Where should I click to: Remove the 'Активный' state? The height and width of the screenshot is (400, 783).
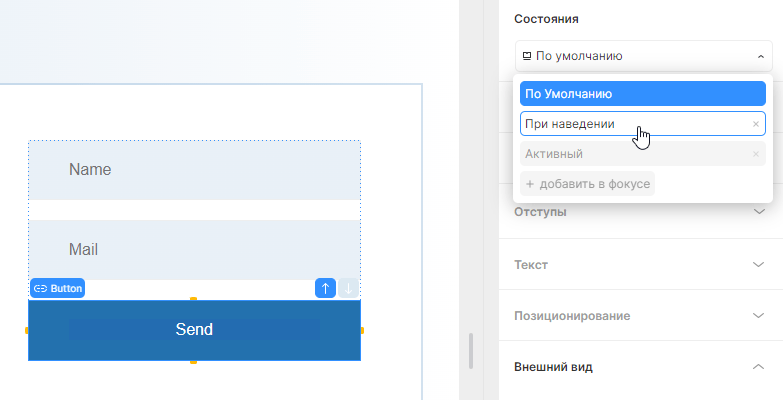pyautogui.click(x=756, y=154)
